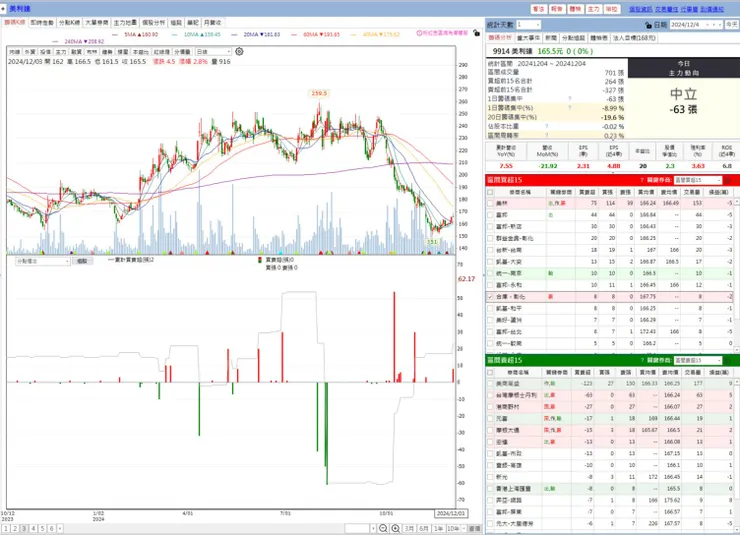
Task: Zoom out the chart with the minus magnifier
Action: (x=384, y=528)
